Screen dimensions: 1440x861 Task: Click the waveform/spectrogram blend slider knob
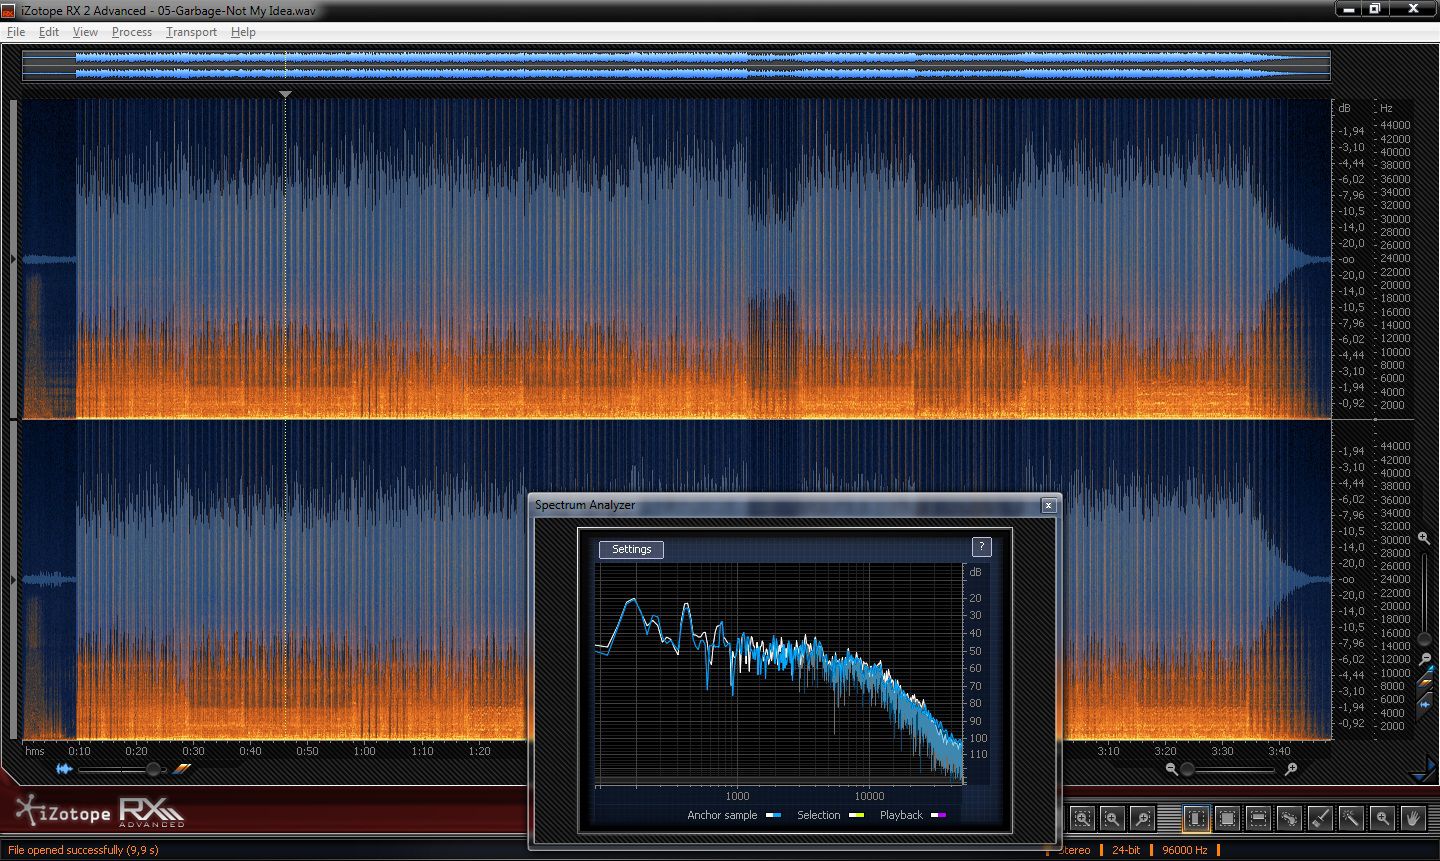(x=153, y=769)
